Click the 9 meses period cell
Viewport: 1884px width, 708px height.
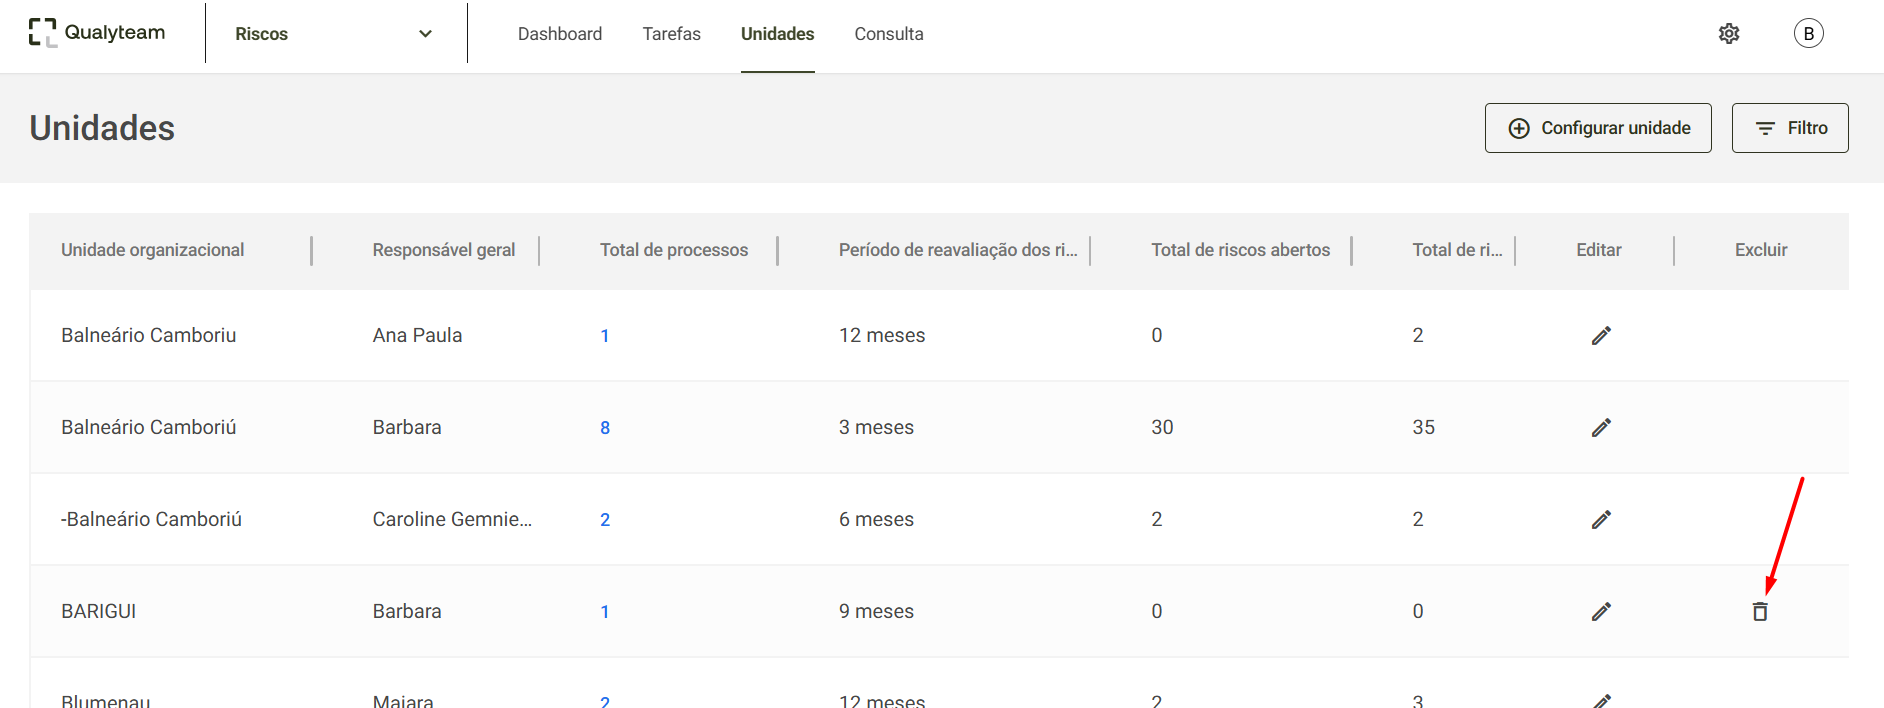[876, 611]
